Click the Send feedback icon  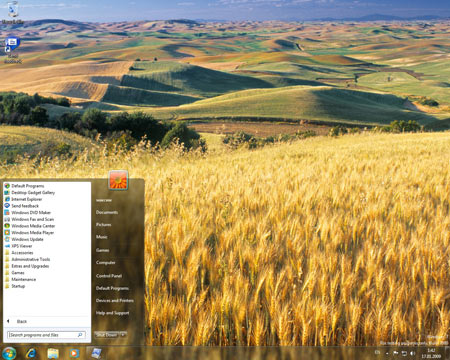[7, 206]
